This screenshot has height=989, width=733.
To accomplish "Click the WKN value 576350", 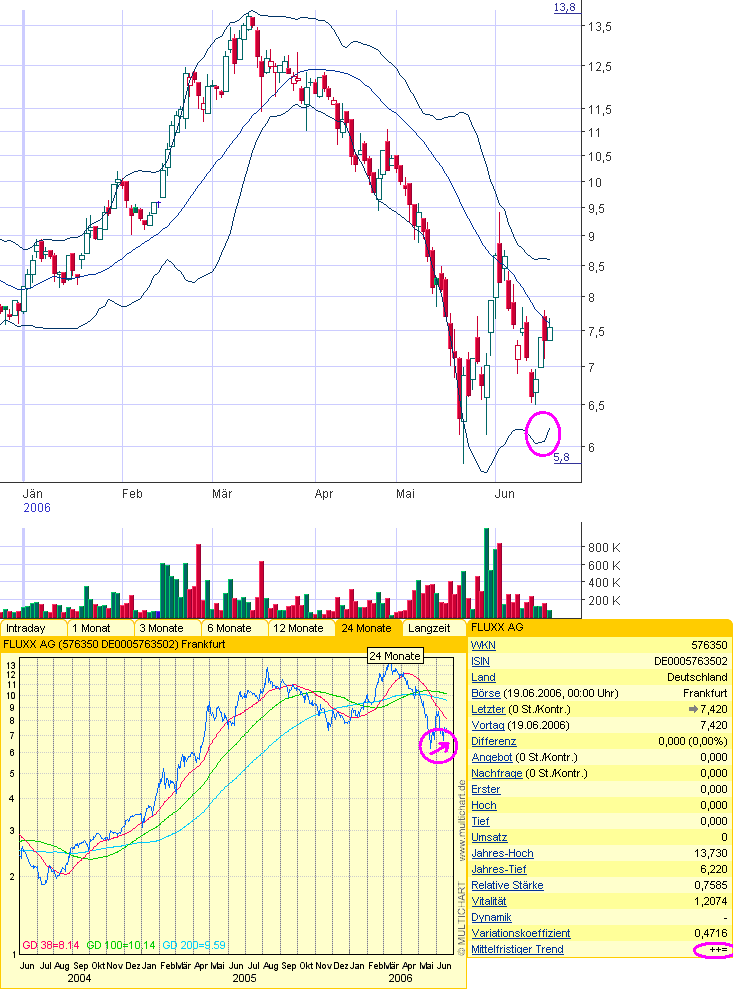I will tap(709, 645).
